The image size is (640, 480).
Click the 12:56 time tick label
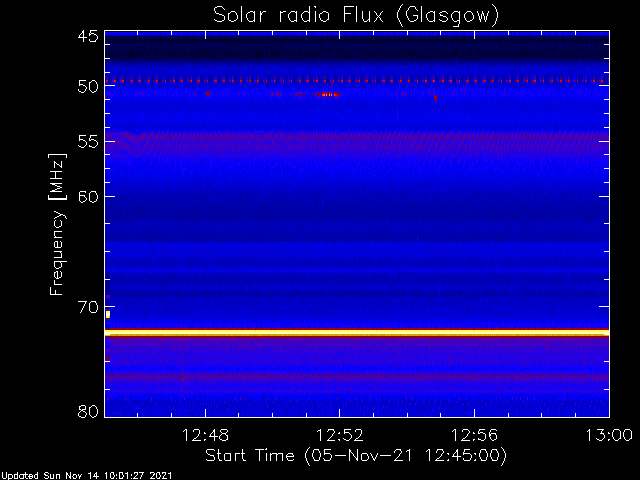click(x=474, y=435)
